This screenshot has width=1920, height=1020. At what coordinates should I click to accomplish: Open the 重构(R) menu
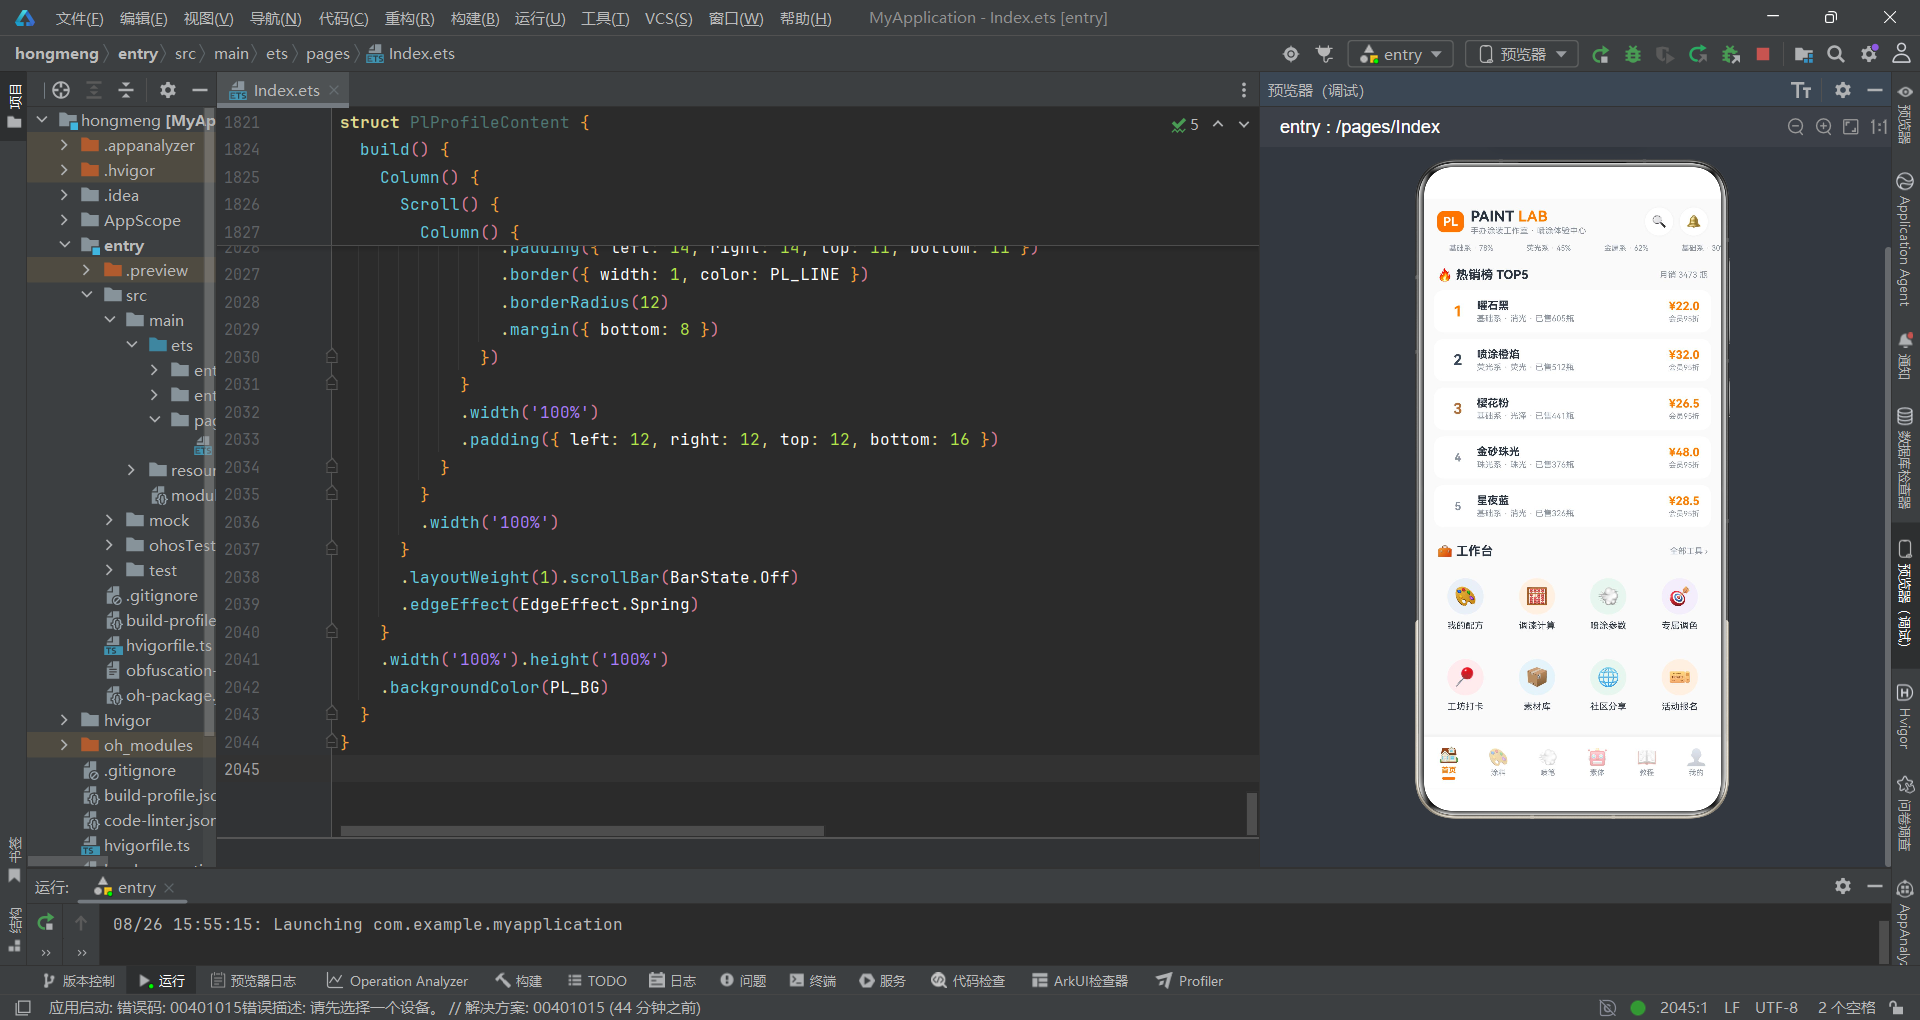click(x=409, y=18)
